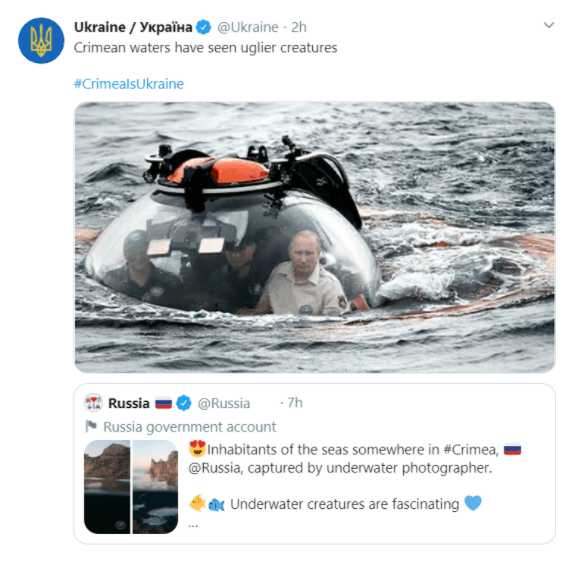Click the Russian flag emoji beside Russia name
Viewport: 588px width, 563px height.
point(164,404)
